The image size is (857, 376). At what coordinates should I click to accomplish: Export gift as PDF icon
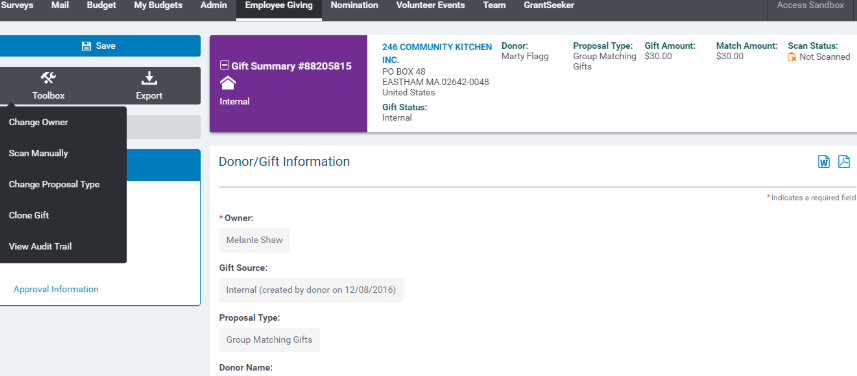point(844,162)
